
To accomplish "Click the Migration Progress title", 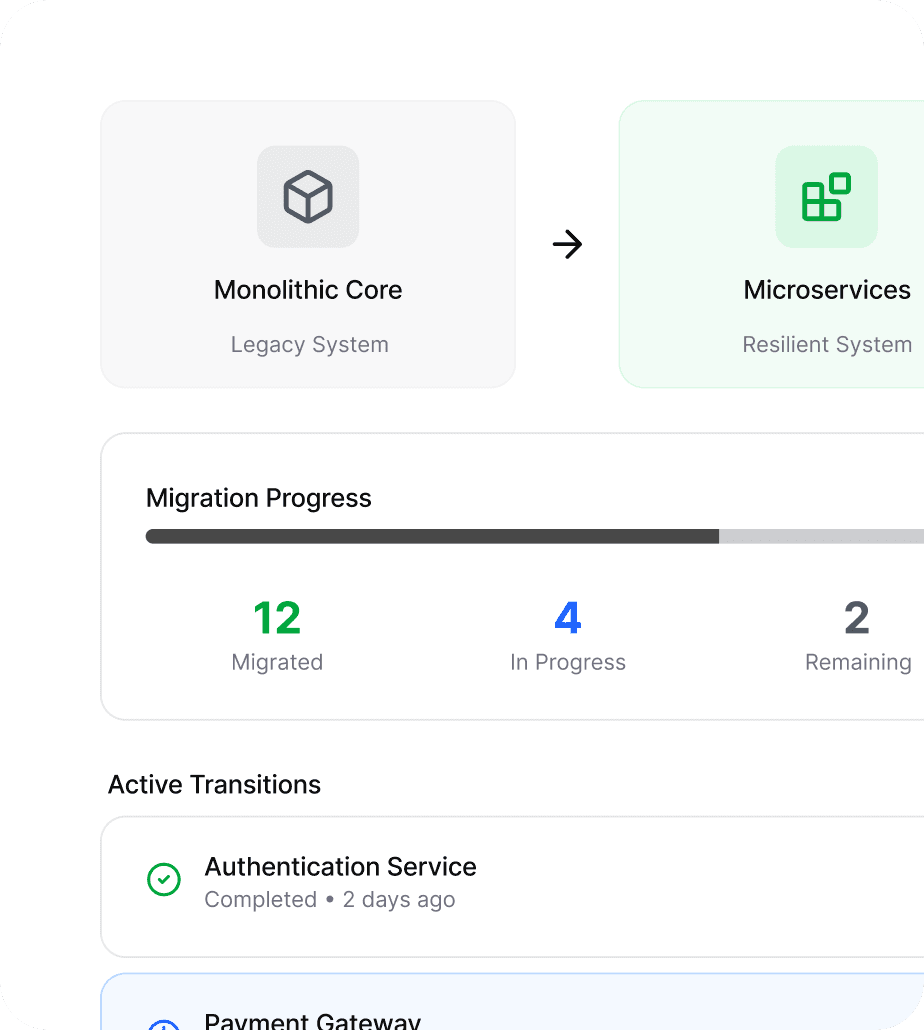I will coord(259,498).
